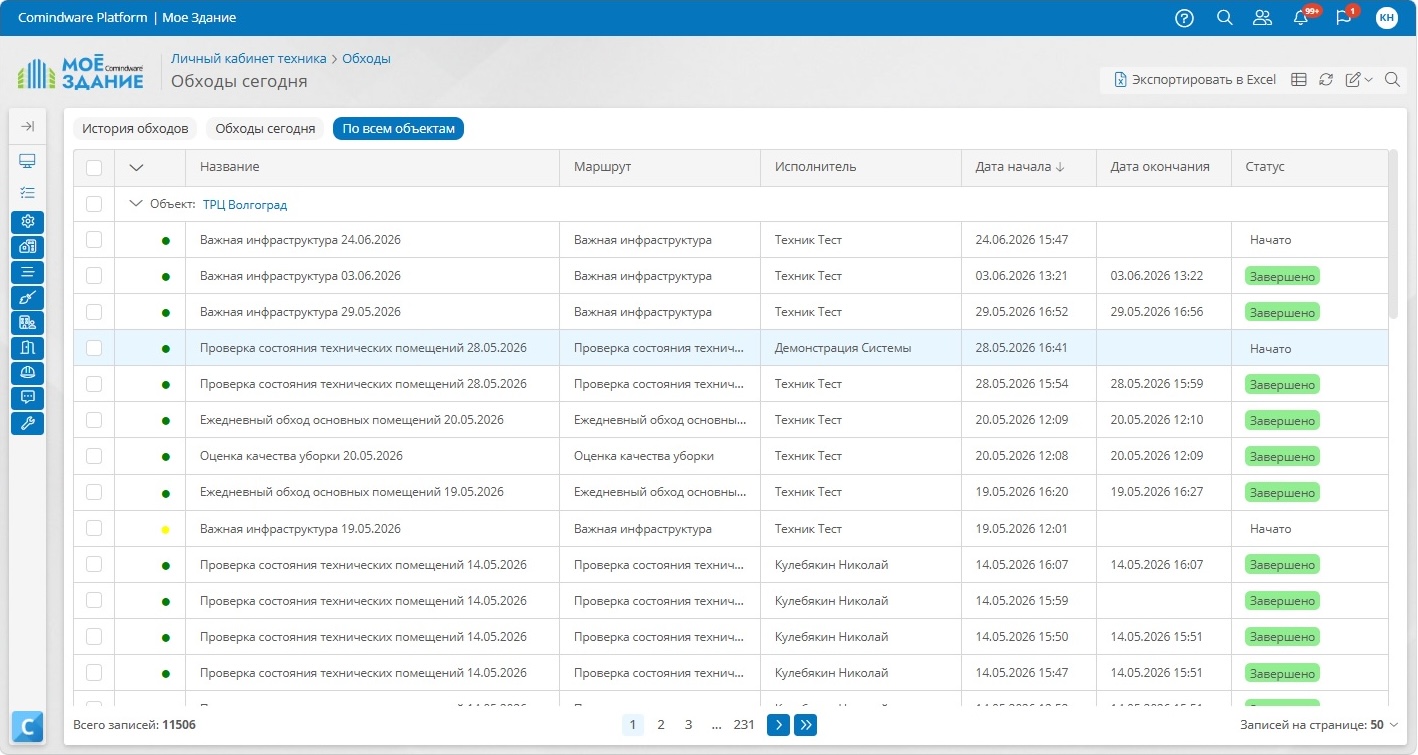Sort by the Статус column header
Viewport: 1418px width, 755px height.
[1310, 167]
